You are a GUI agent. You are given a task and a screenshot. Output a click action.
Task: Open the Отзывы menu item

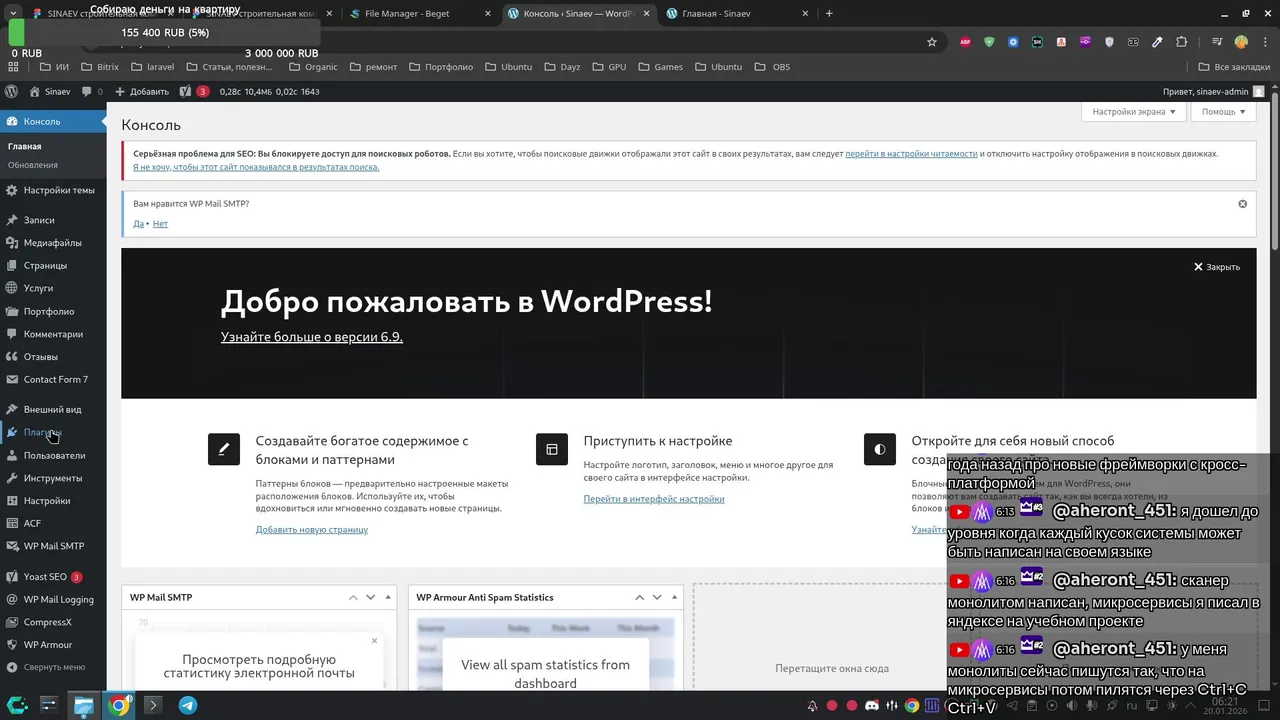53,357
